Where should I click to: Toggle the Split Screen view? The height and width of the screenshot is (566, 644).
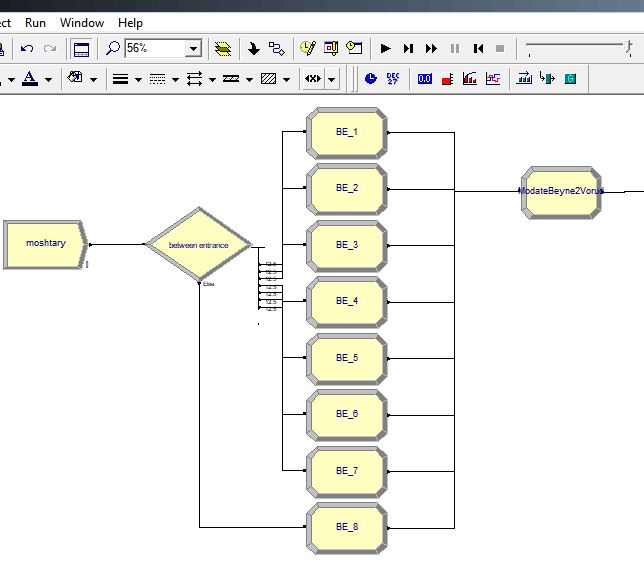pos(81,49)
